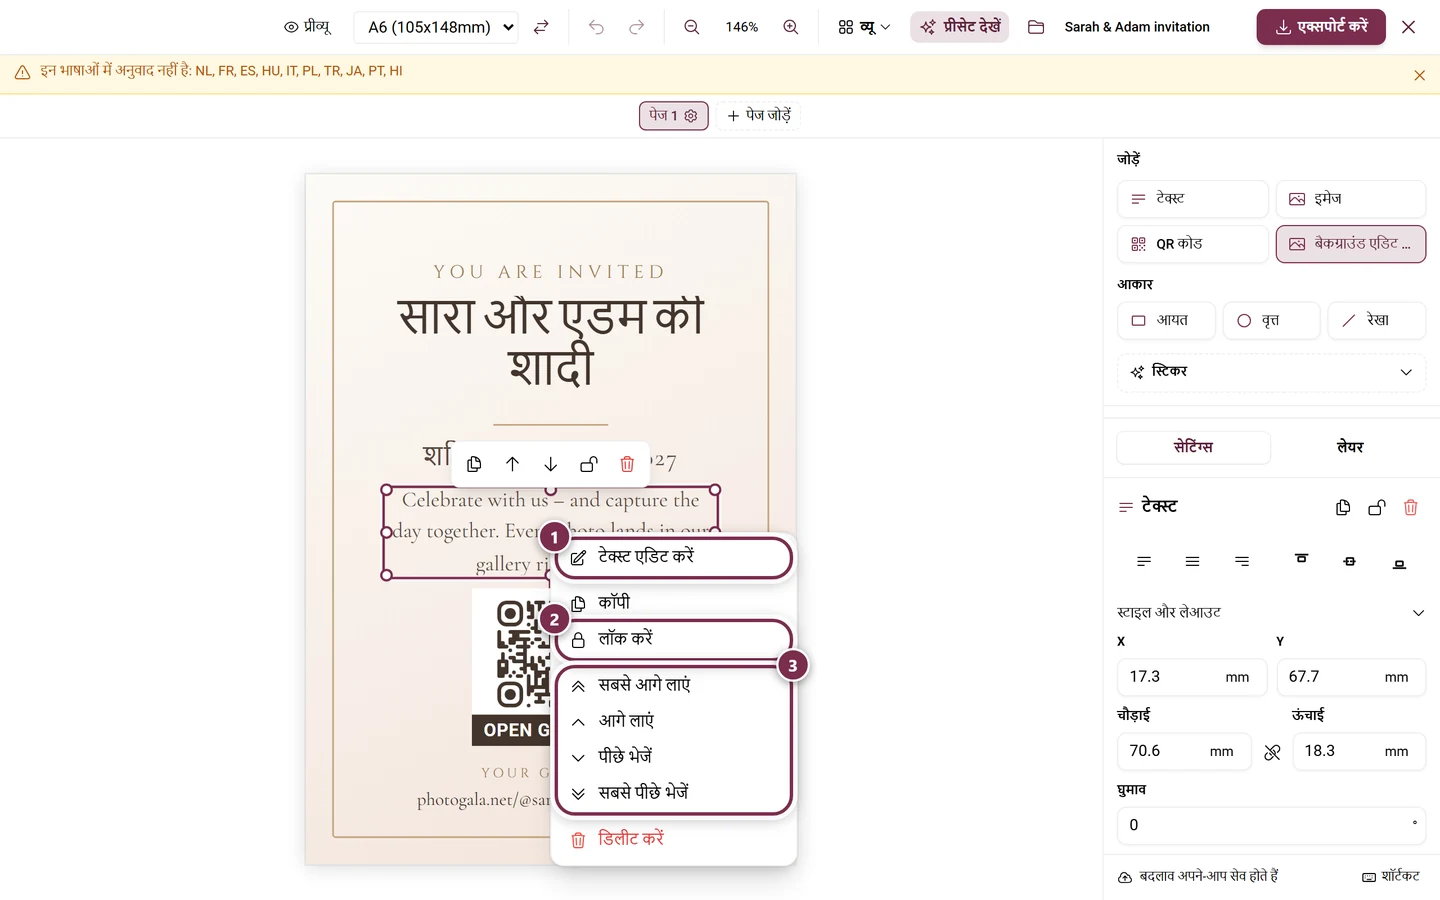Align text to the right
Viewport: 1440px width, 900px height.
pos(1242,562)
